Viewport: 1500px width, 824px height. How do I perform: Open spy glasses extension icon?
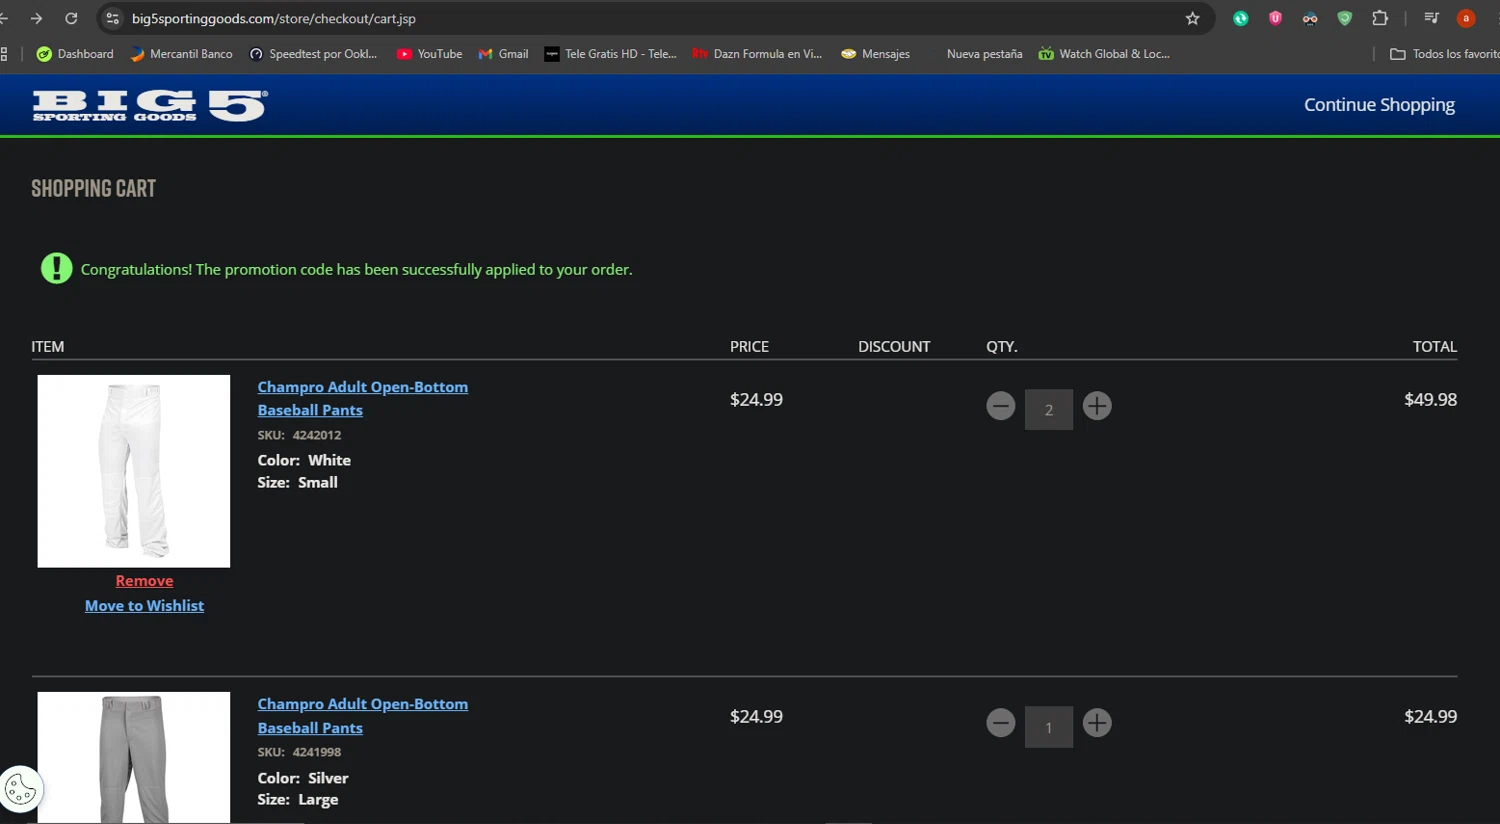[1310, 18]
